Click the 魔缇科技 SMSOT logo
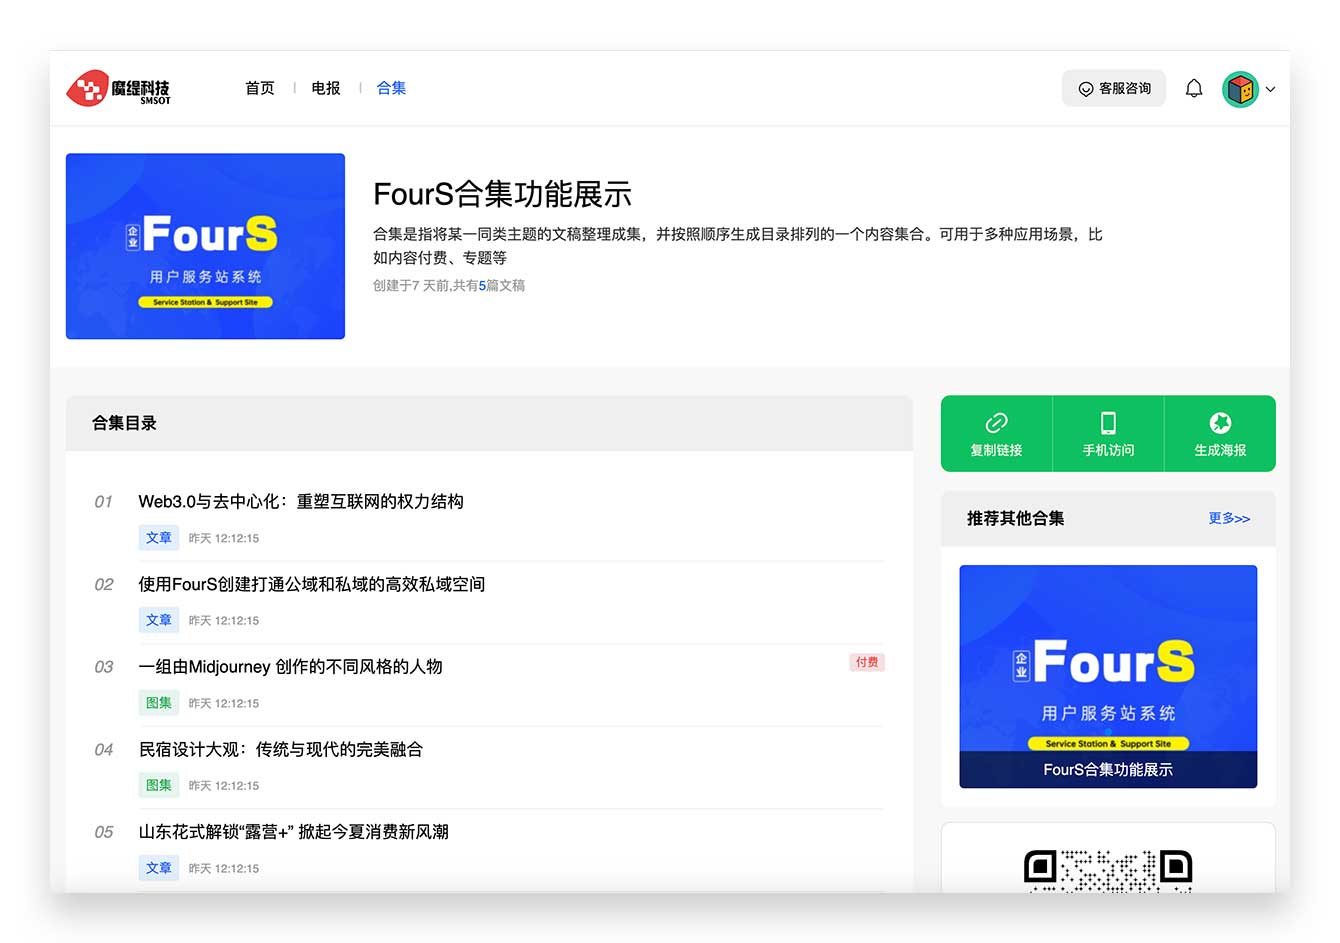This screenshot has width=1340, height=943. tap(118, 88)
